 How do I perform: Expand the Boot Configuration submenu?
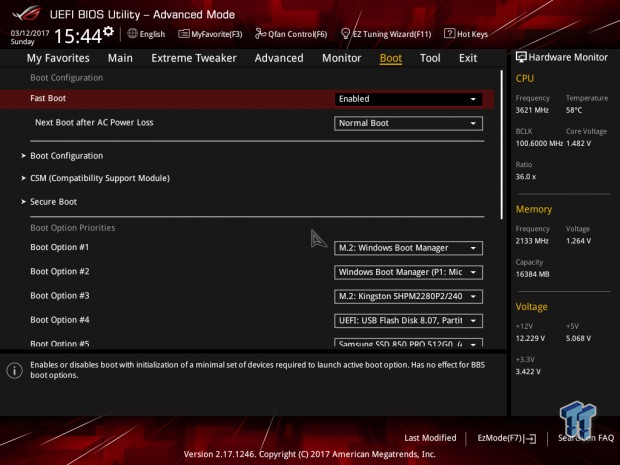pos(66,156)
